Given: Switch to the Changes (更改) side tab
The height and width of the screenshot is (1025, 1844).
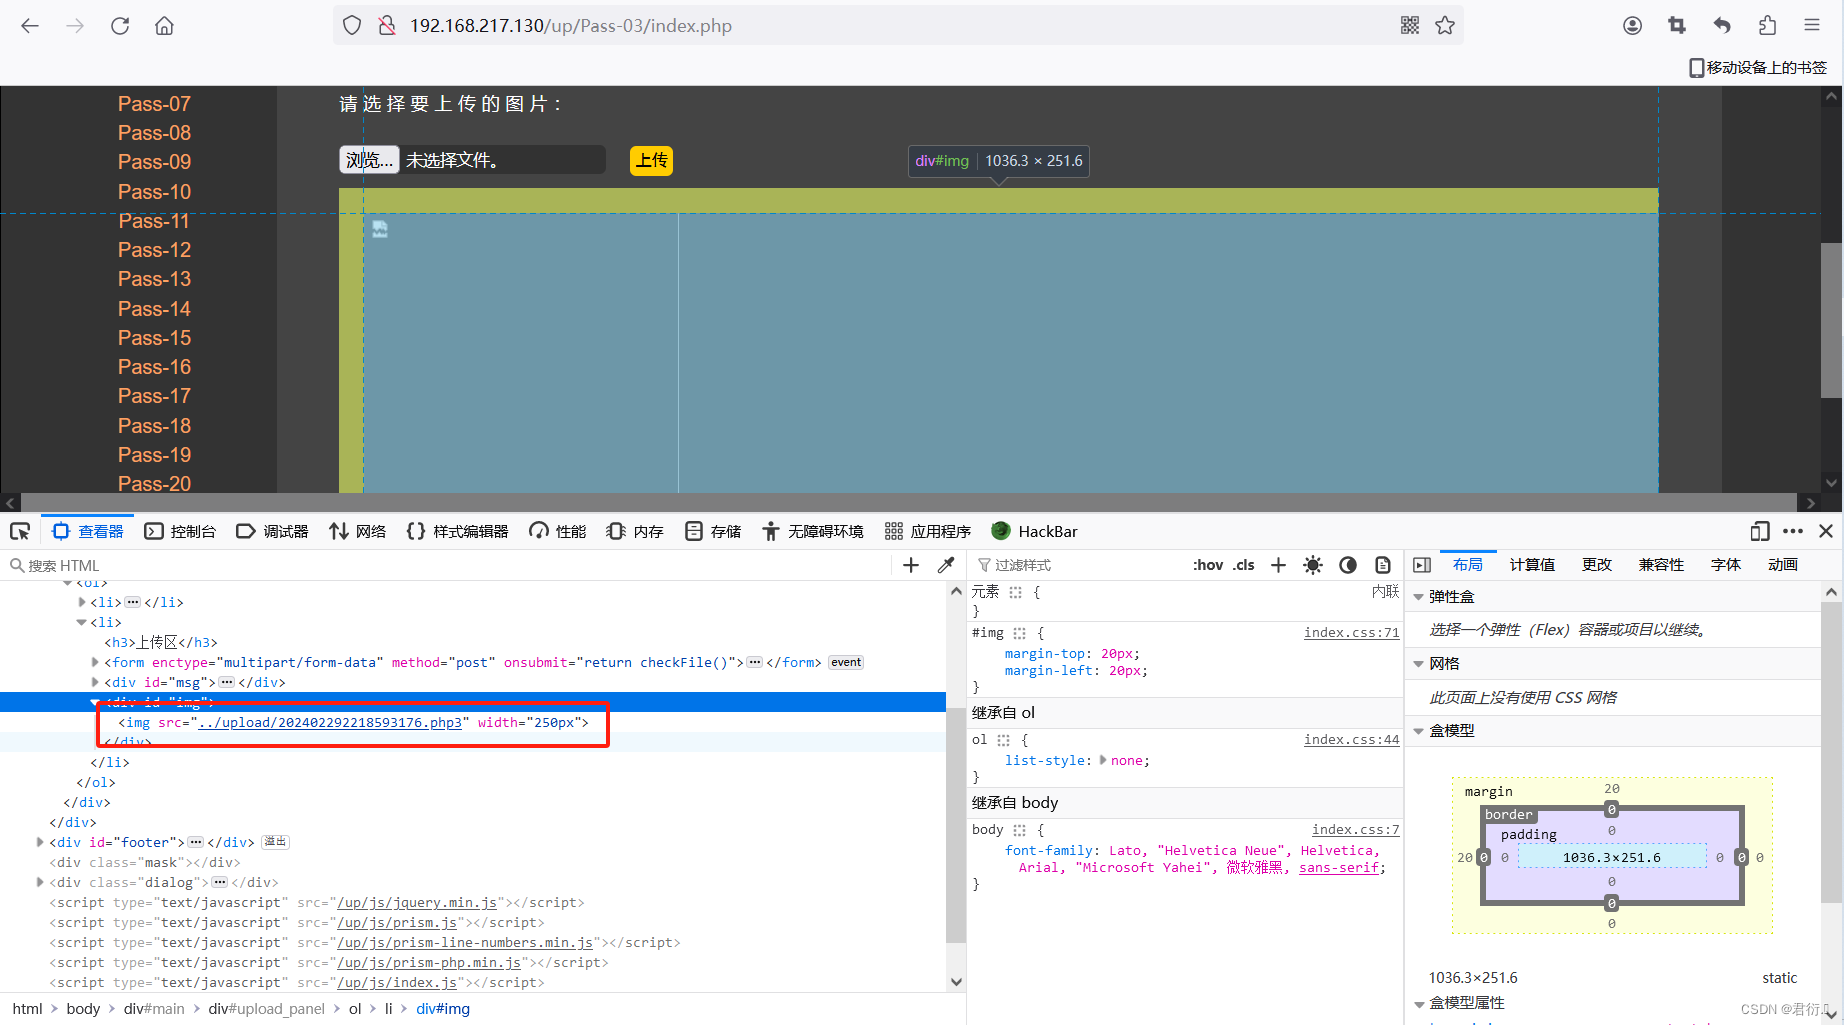Looking at the screenshot, I should 1597,565.
